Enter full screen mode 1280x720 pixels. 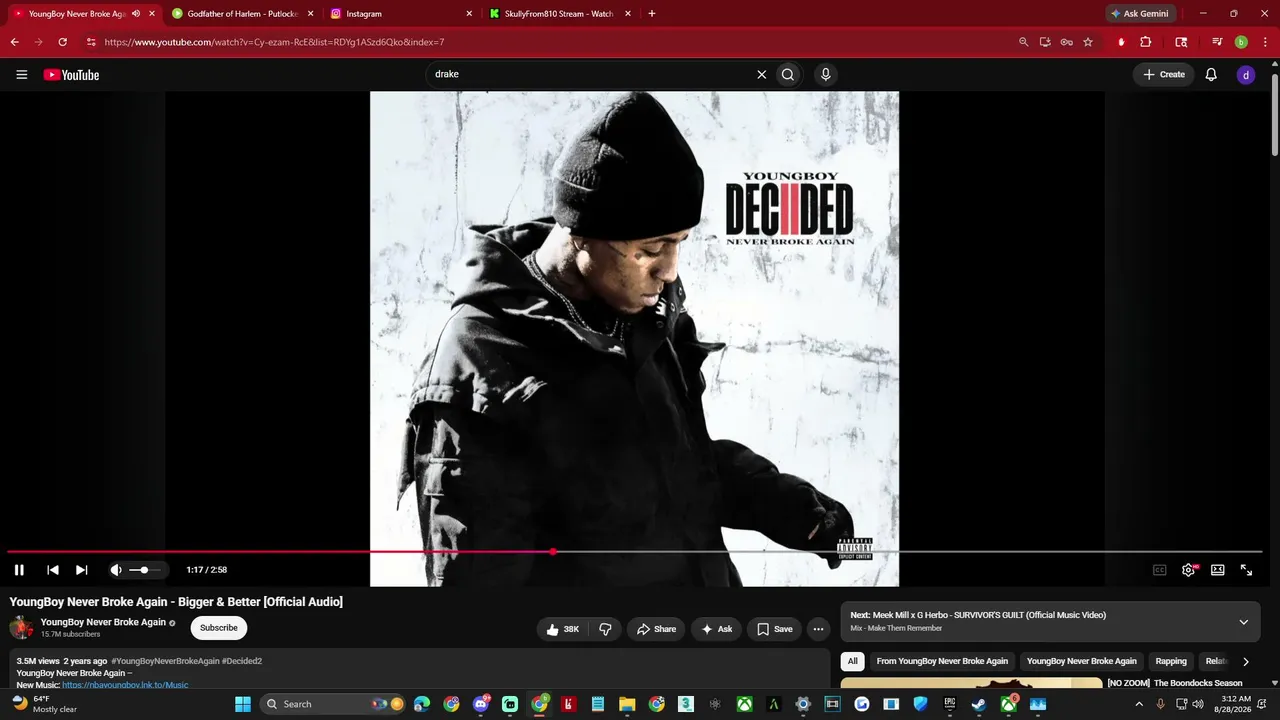[x=1247, y=570]
